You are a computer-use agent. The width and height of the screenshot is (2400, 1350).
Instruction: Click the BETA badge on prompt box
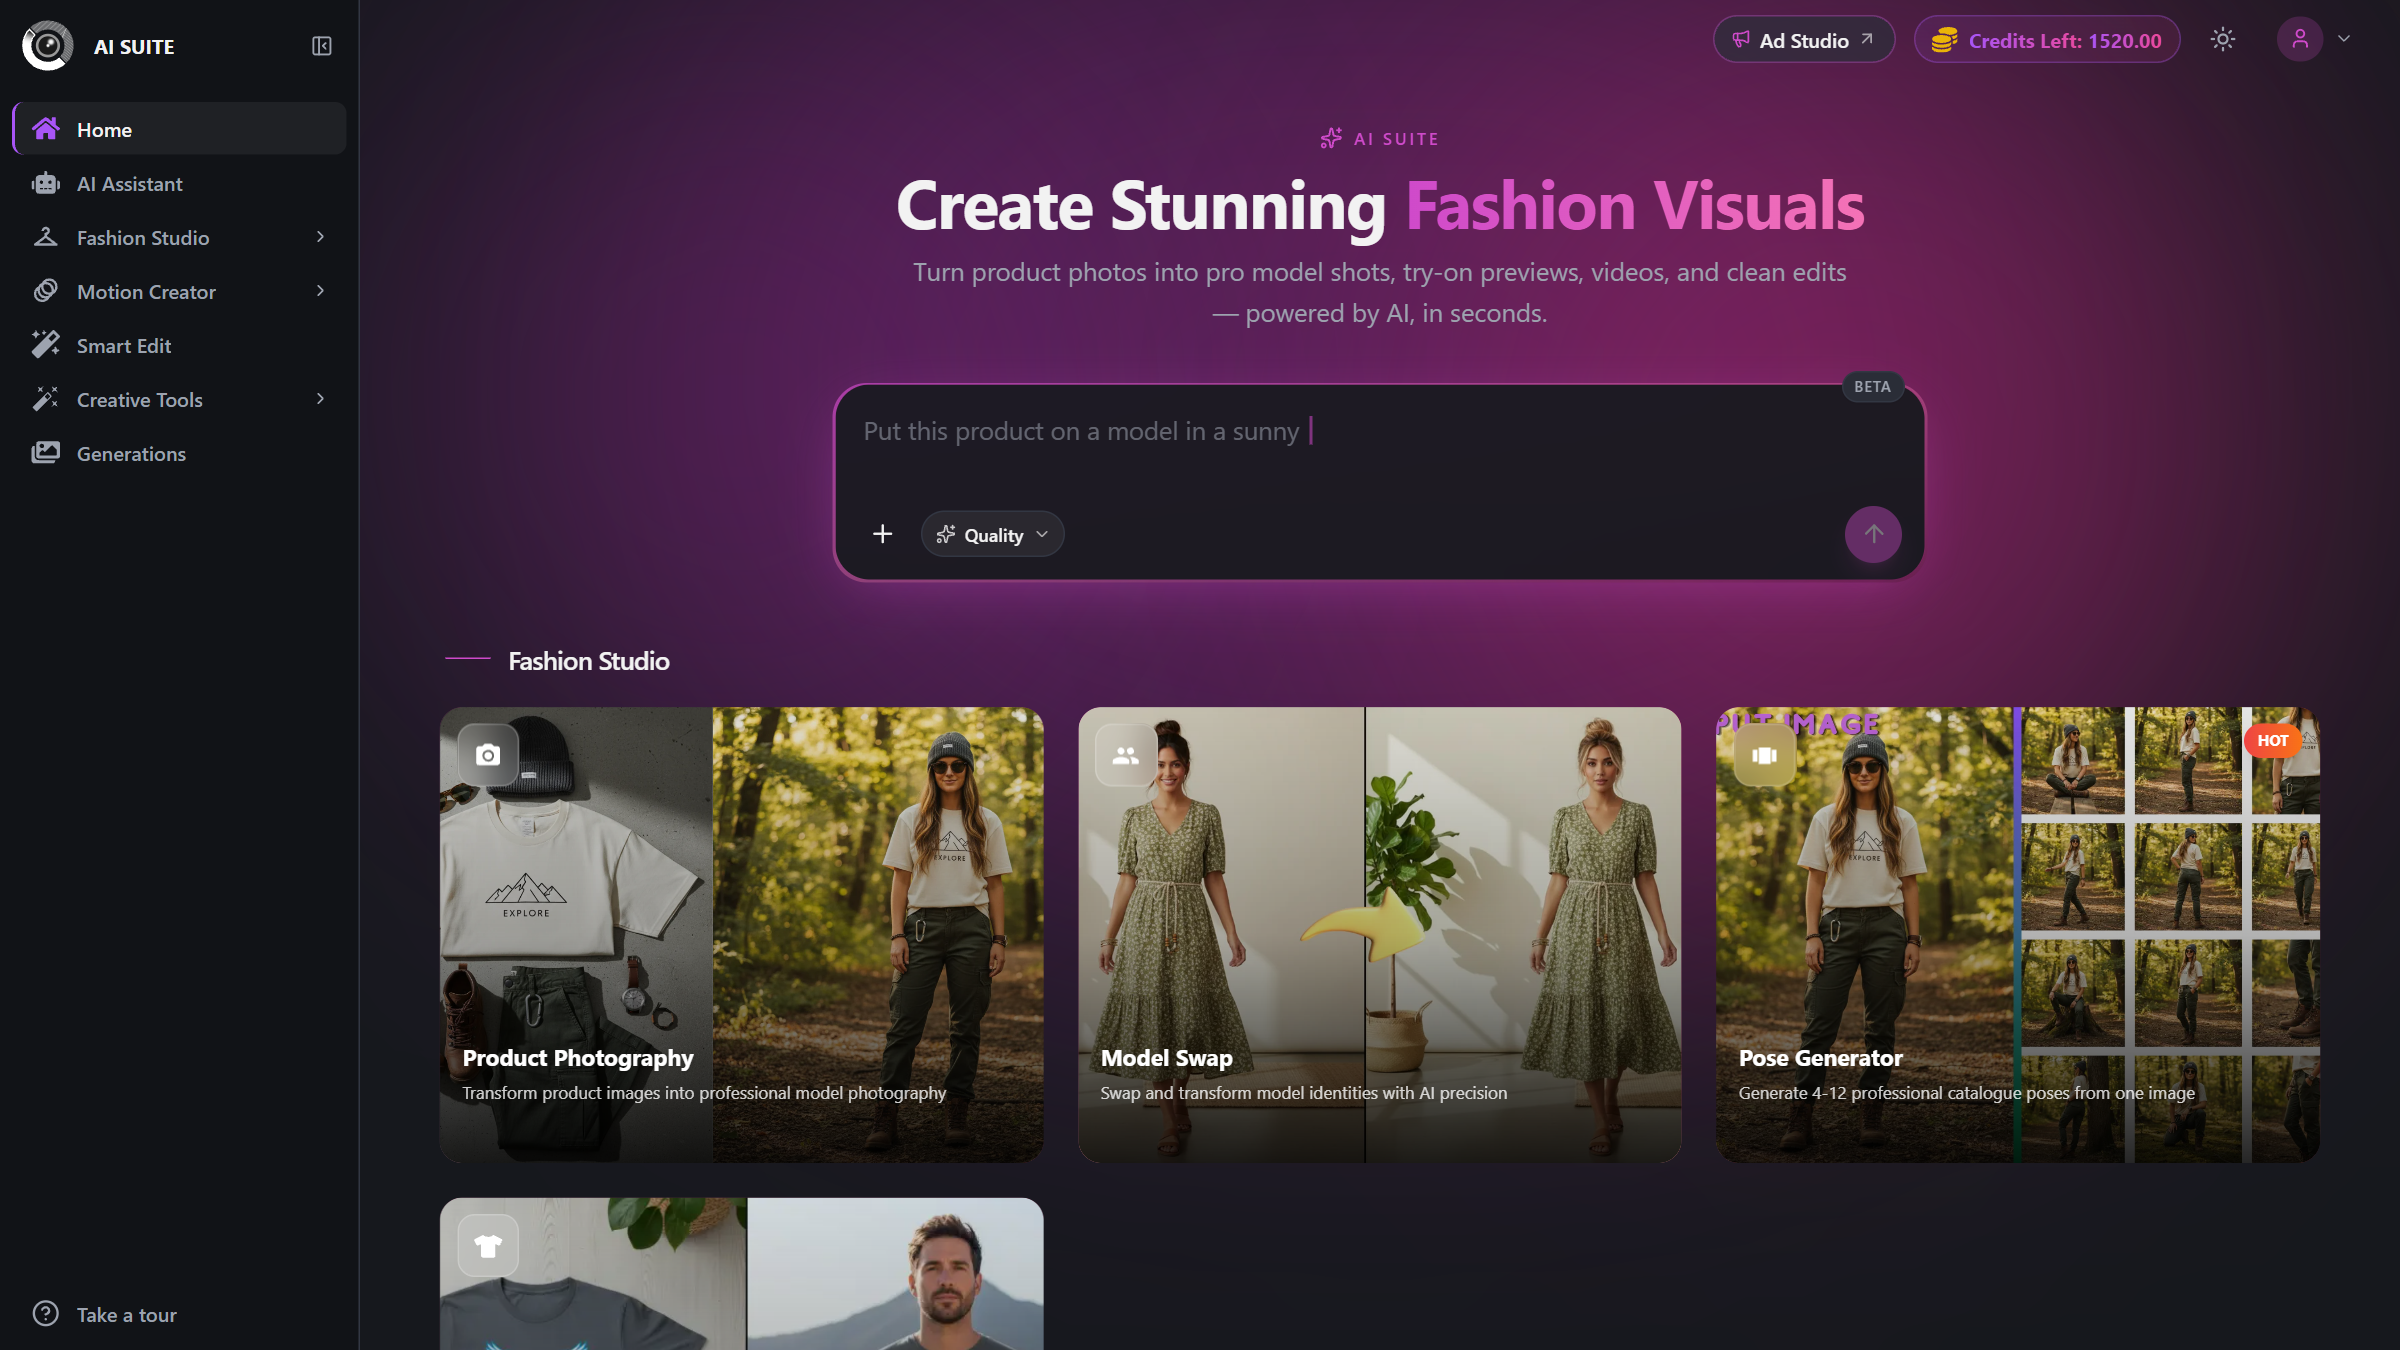1872,387
